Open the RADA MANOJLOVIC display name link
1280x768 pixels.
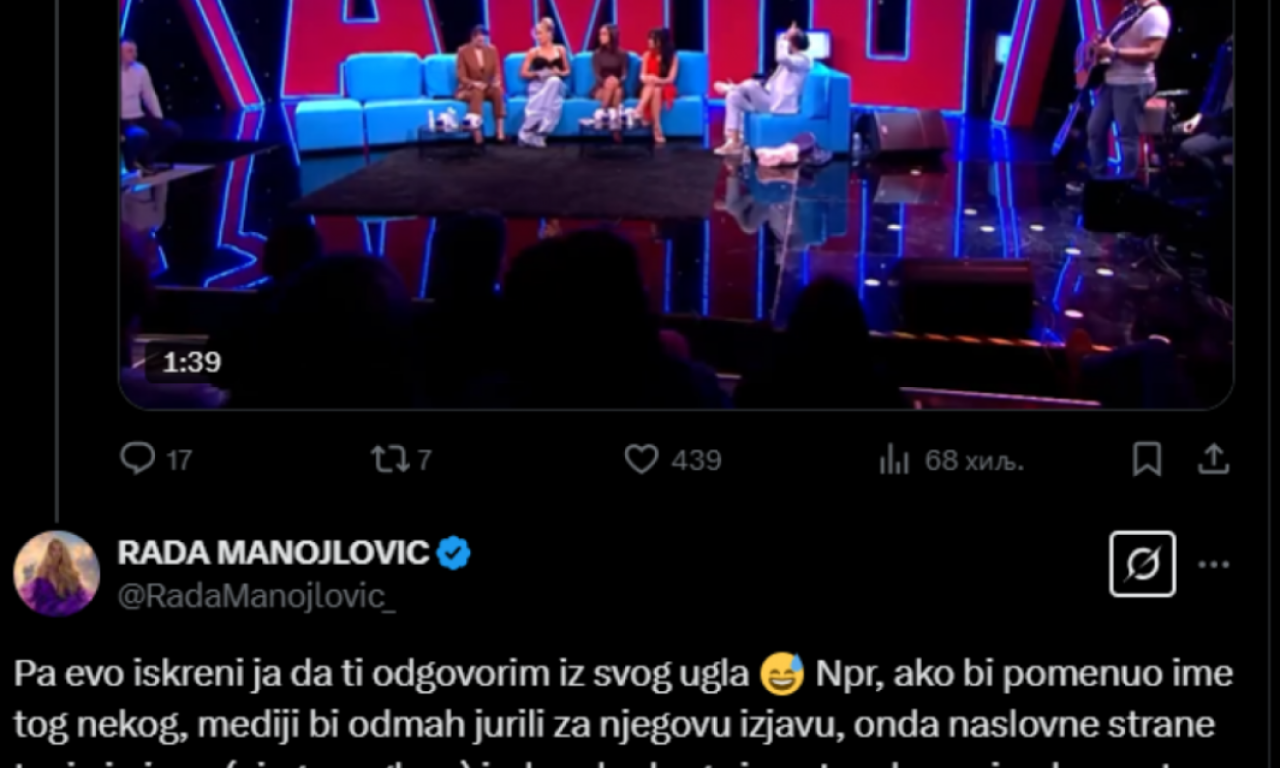273,552
